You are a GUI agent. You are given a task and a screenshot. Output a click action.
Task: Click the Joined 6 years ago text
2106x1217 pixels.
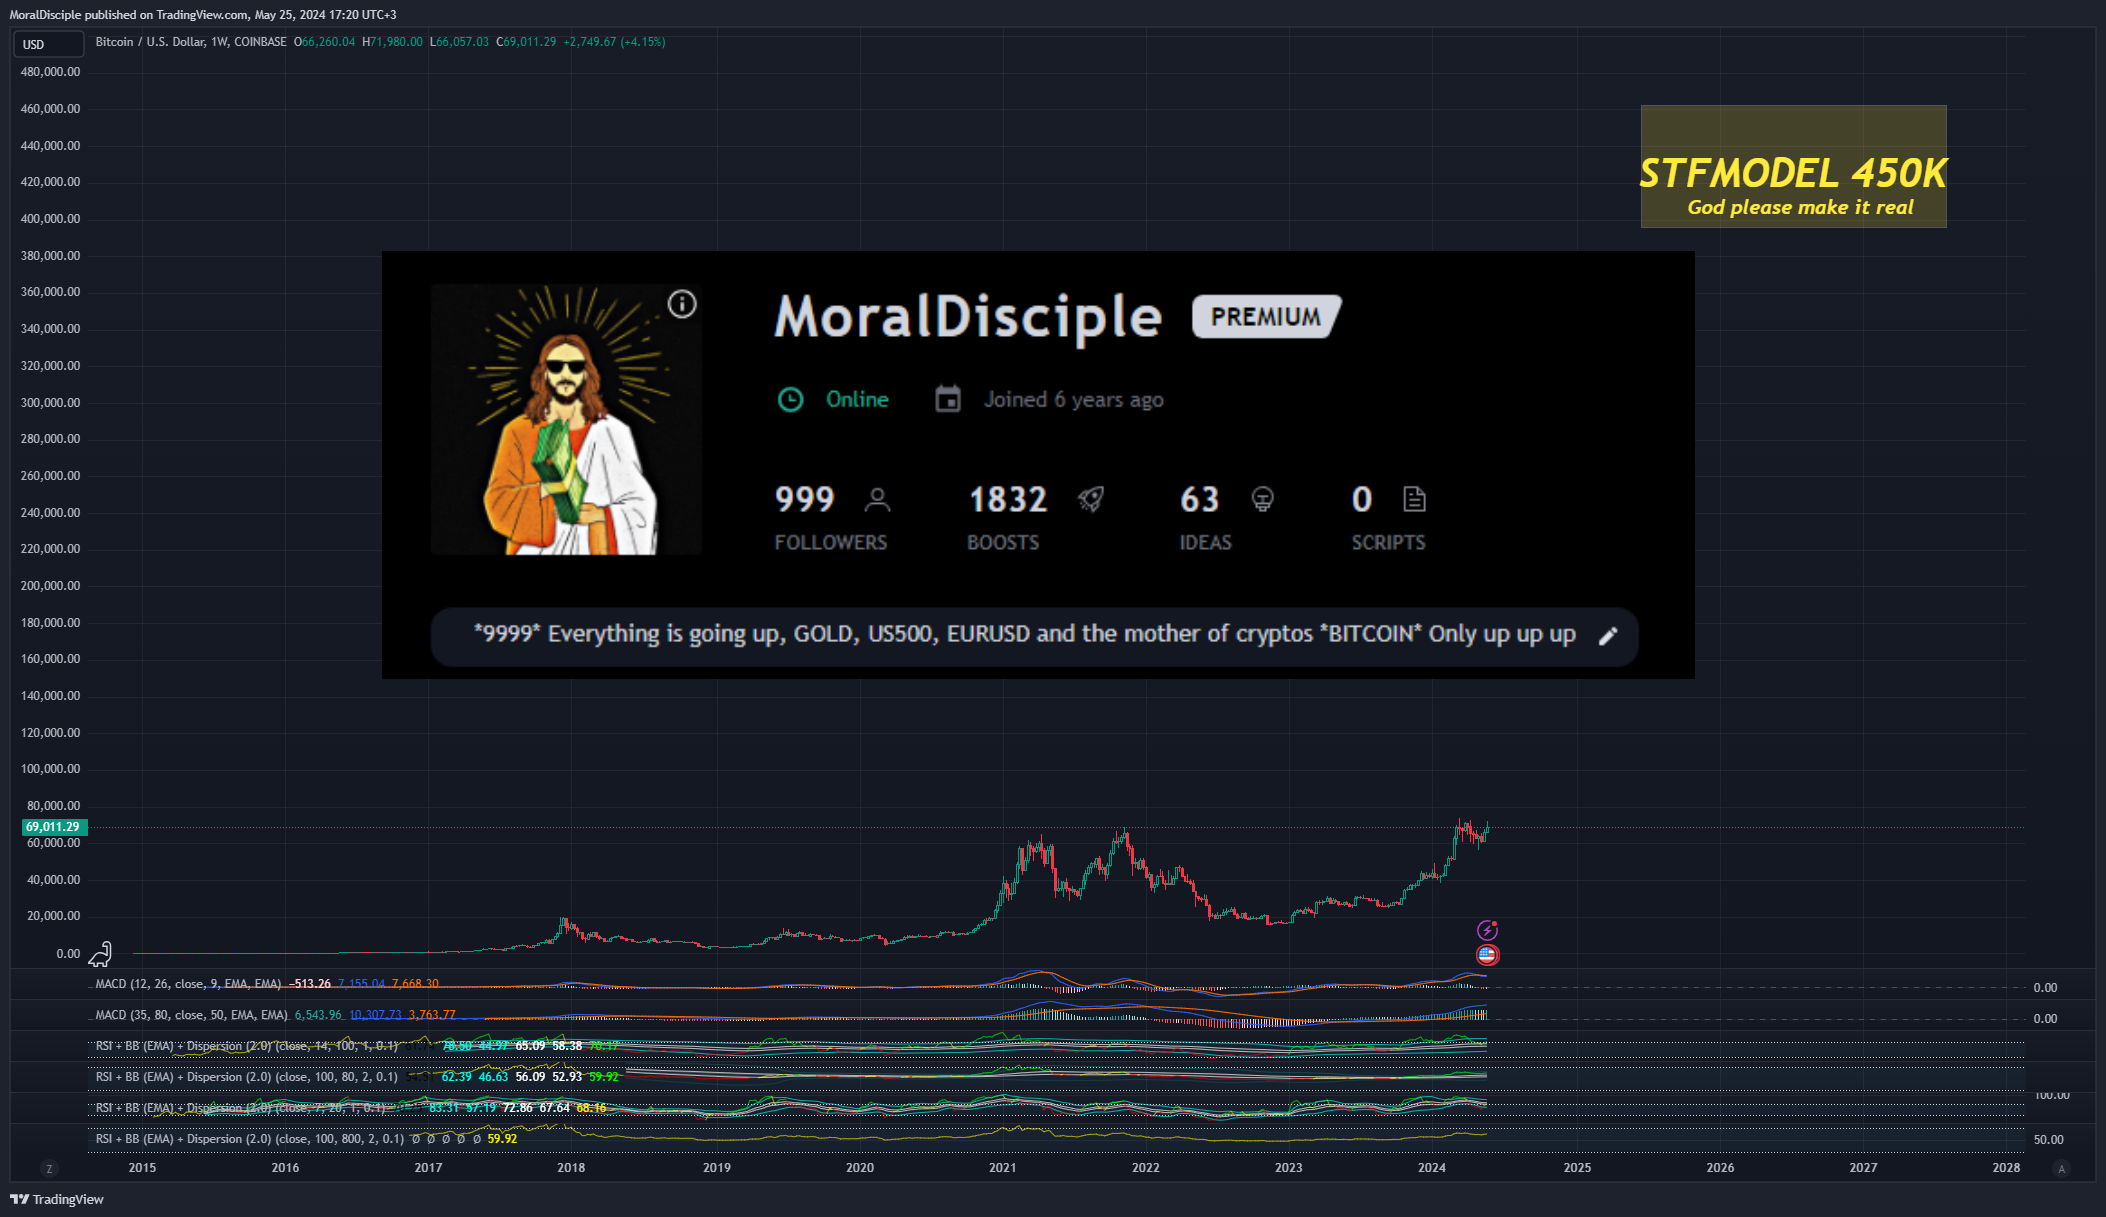tap(1074, 400)
